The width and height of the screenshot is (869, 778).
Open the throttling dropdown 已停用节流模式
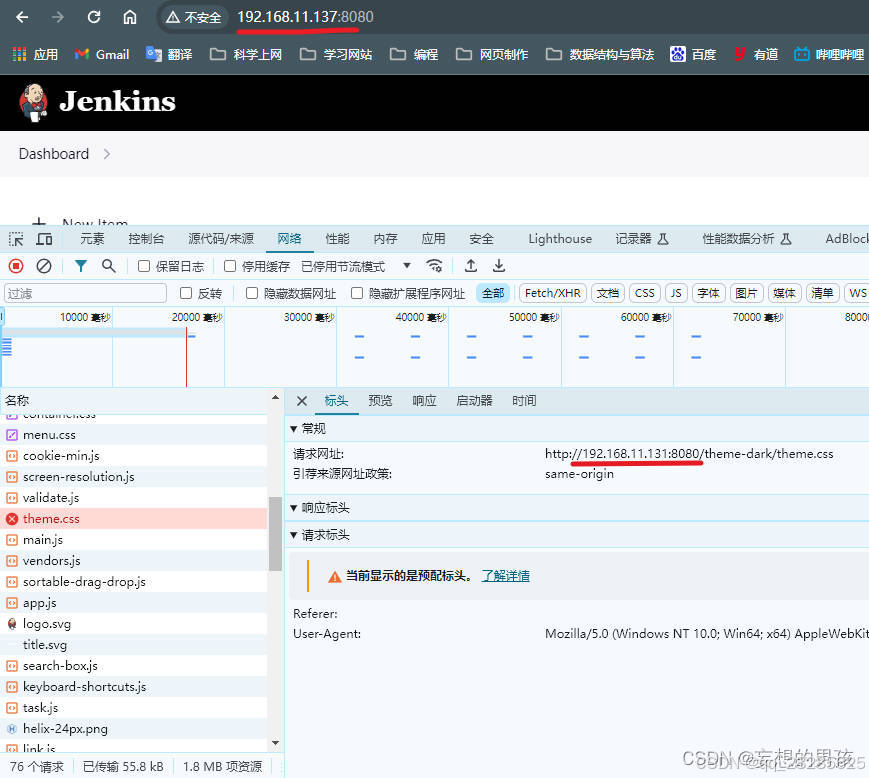[x=356, y=267]
